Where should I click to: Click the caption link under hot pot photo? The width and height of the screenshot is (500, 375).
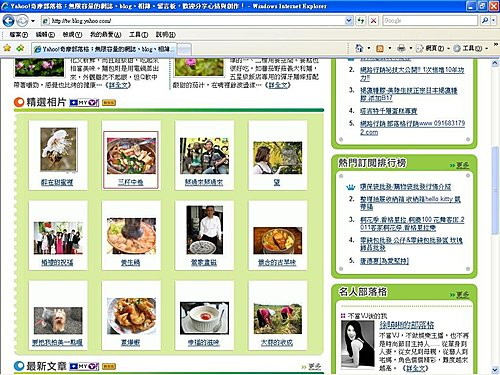[130, 263]
